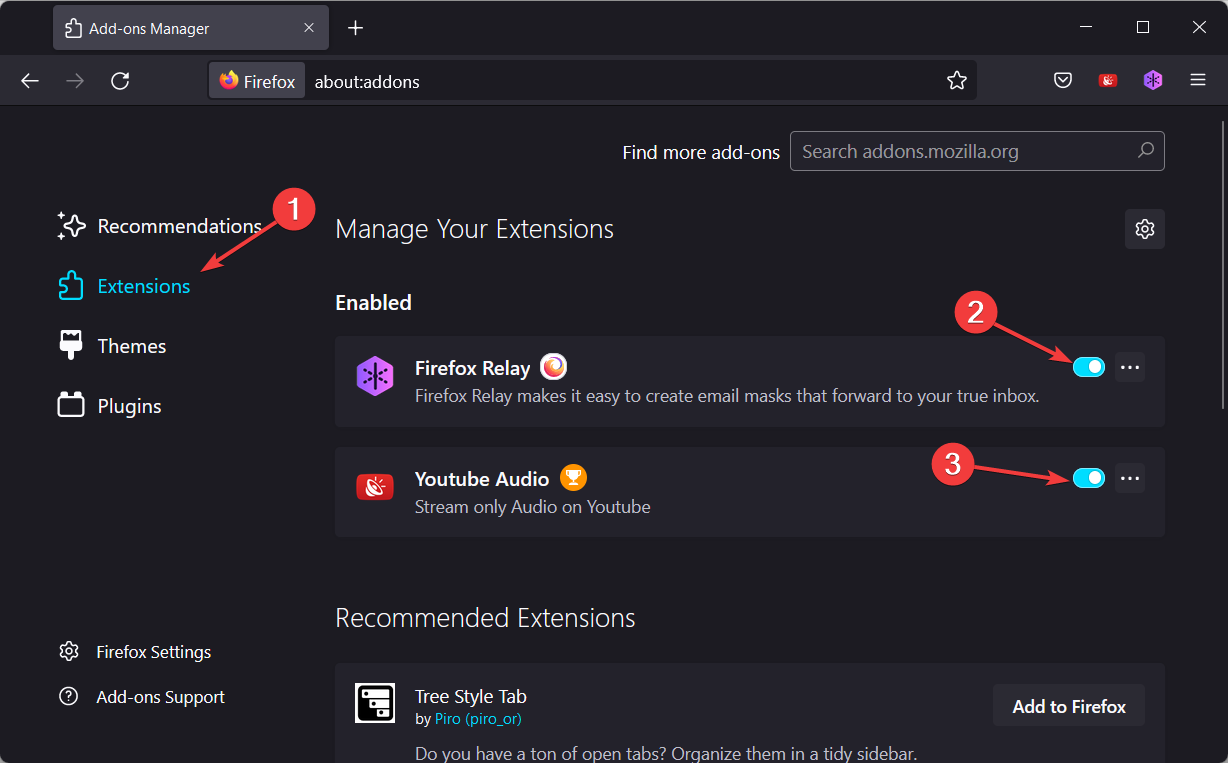The height and width of the screenshot is (763, 1228).
Task: Click the Youtube Audio red extension icon
Action: point(375,487)
